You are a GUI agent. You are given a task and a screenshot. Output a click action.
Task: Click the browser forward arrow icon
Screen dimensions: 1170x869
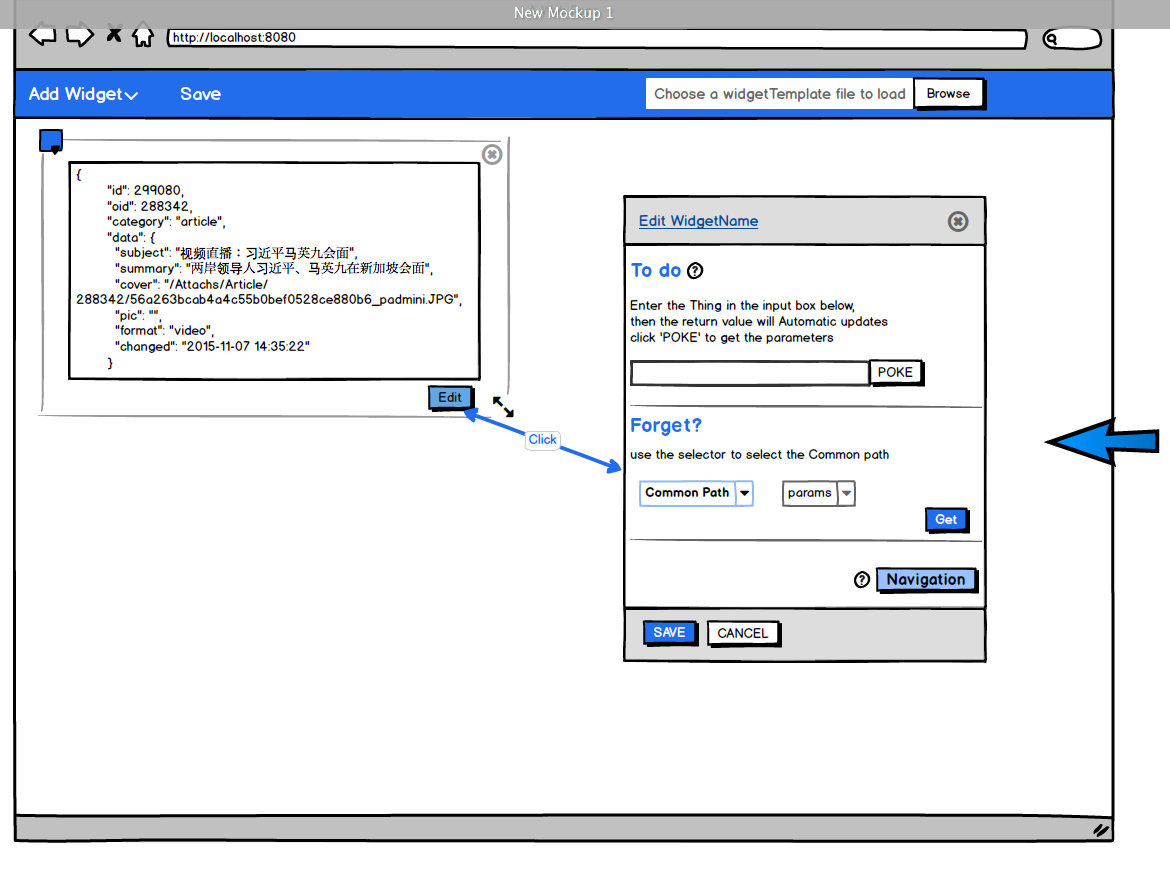80,37
